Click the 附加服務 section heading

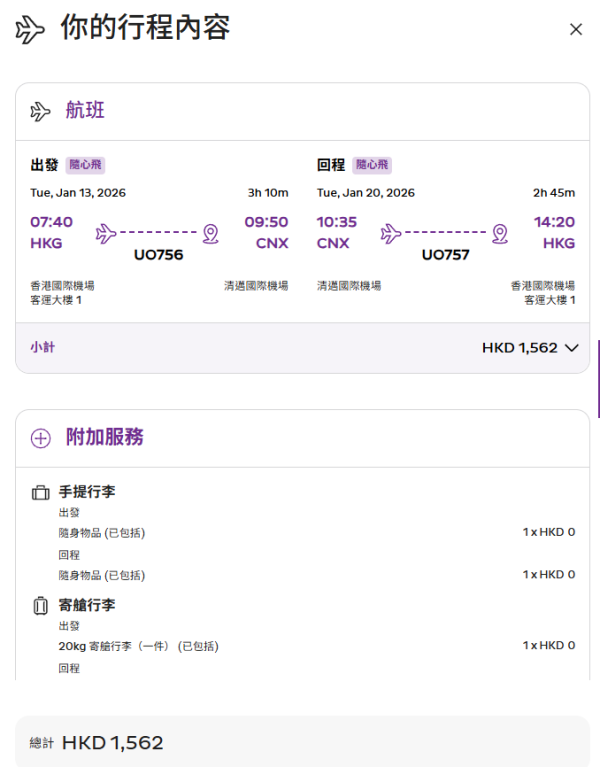pyautogui.click(x=105, y=437)
